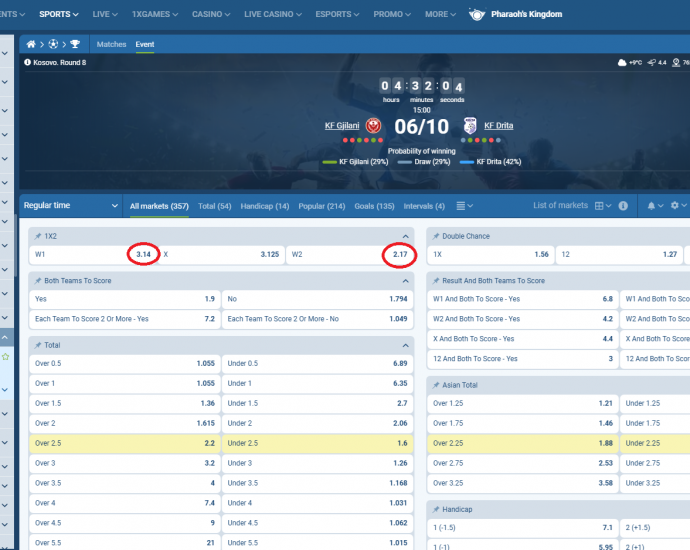Image resolution: width=690 pixels, height=550 pixels.
Task: Open the Regular time dropdown
Action: pyautogui.click(x=70, y=205)
